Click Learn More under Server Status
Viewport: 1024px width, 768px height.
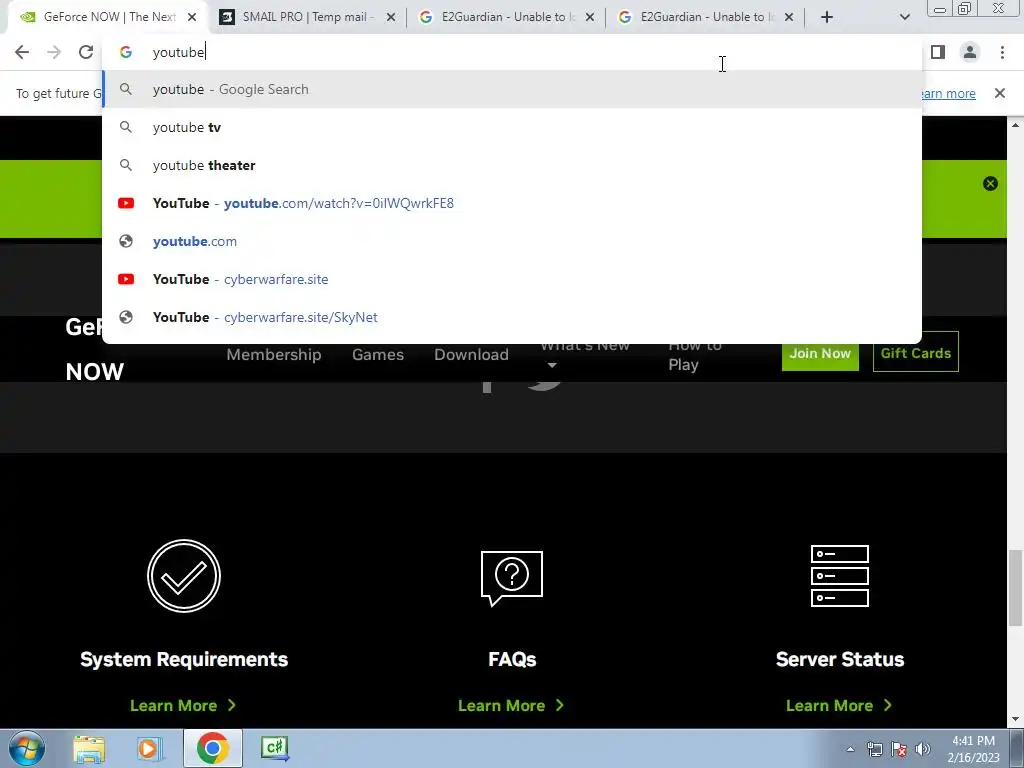coord(839,705)
